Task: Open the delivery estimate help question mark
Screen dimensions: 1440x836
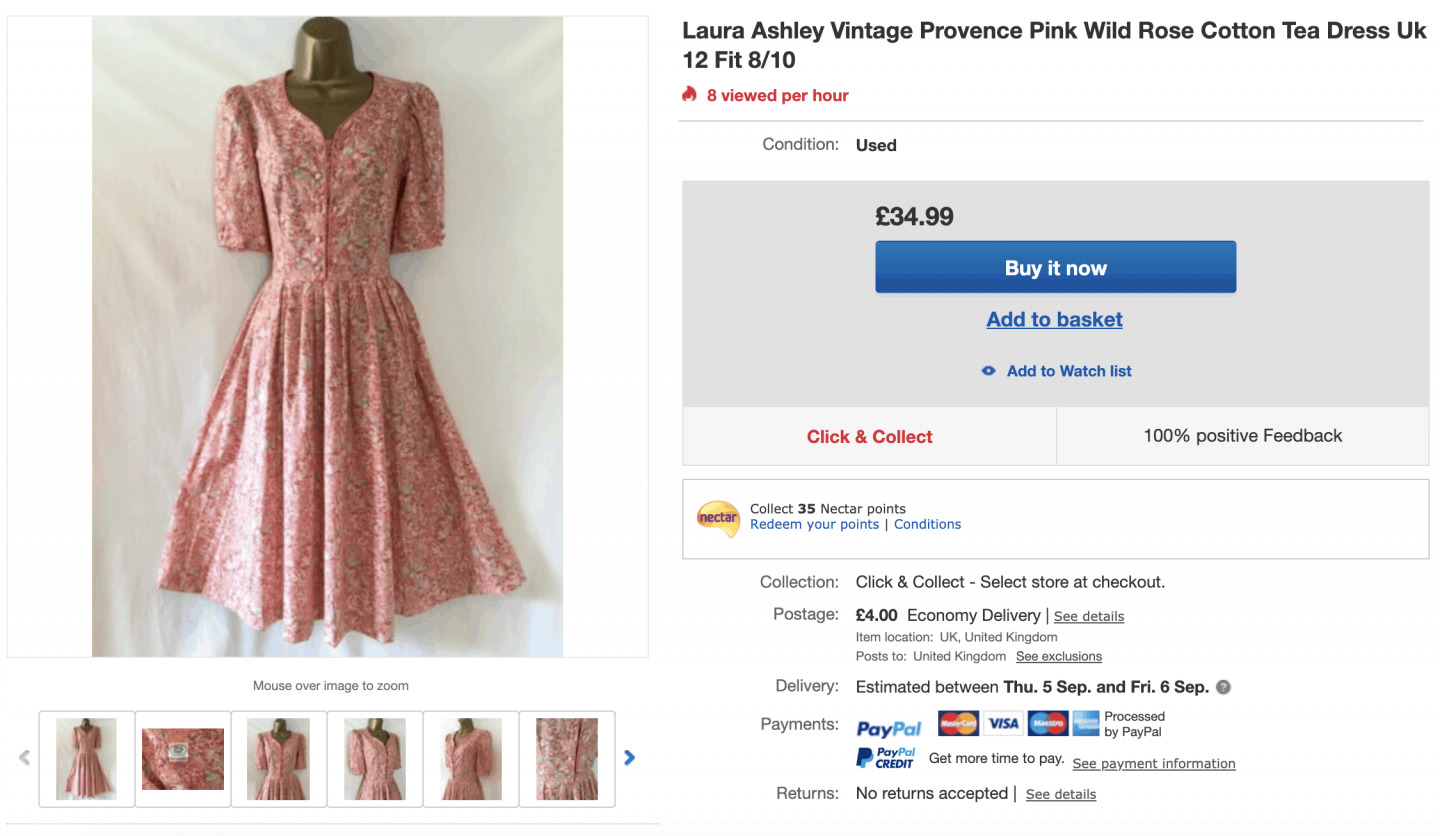Action: pyautogui.click(x=1223, y=687)
